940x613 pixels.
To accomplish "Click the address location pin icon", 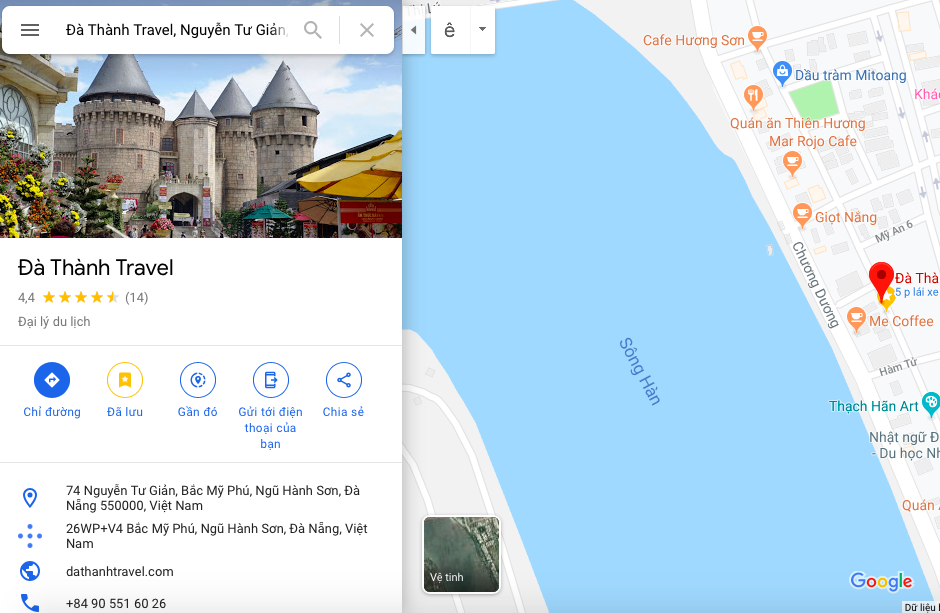I will [29, 498].
